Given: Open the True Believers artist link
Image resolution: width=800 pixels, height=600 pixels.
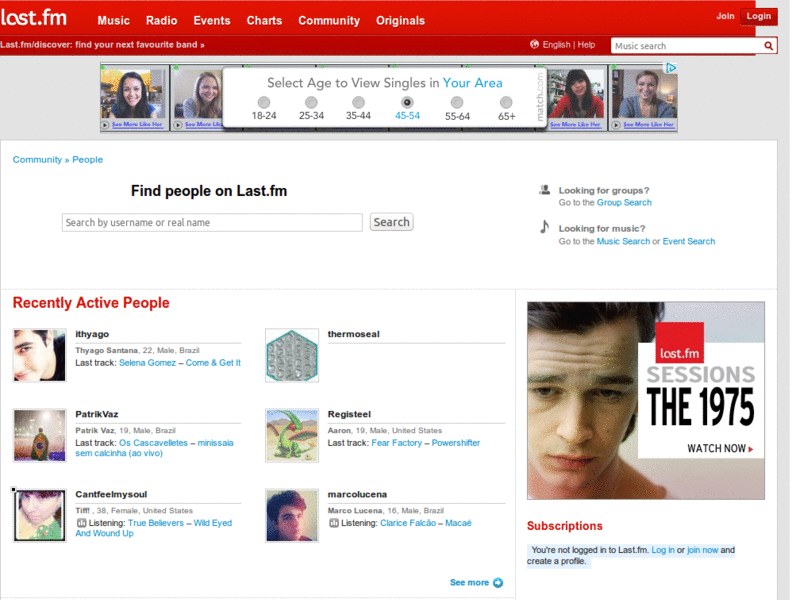Looking at the screenshot, I should pos(156,523).
